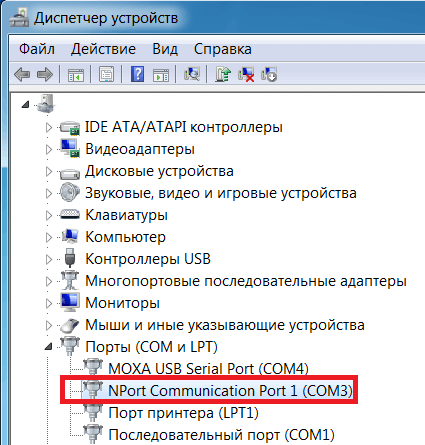Image resolution: width=425 pixels, height=445 pixels.
Task: Select the Порты (COM и LPT) label
Action: [151, 347]
